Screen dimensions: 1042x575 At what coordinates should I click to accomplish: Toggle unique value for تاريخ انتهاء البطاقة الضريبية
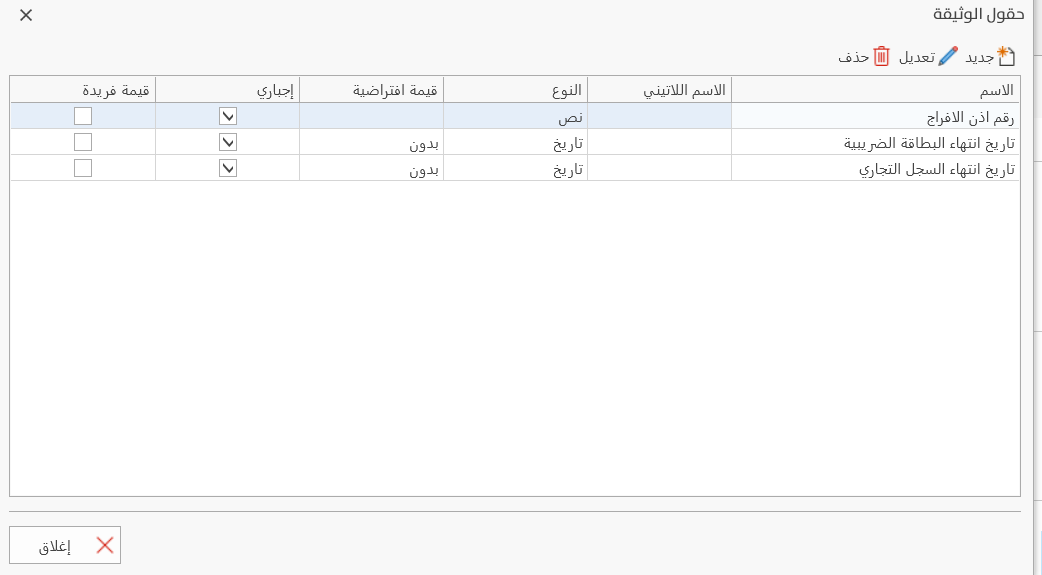point(83,142)
